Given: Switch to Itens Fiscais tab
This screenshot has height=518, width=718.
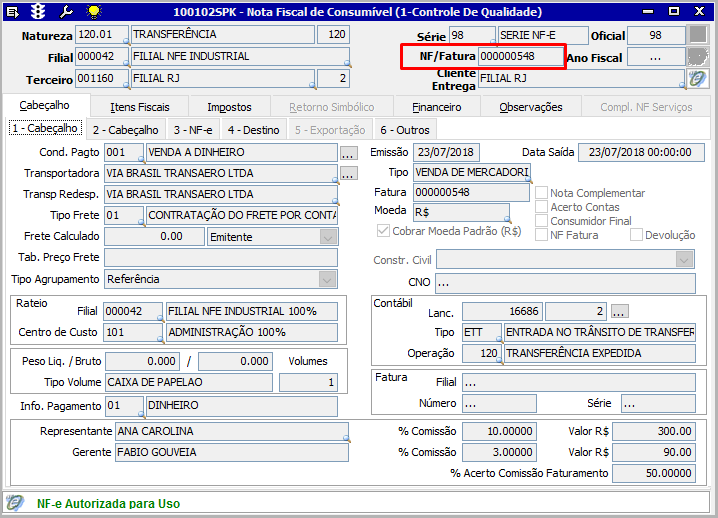Looking at the screenshot, I should [x=140, y=107].
